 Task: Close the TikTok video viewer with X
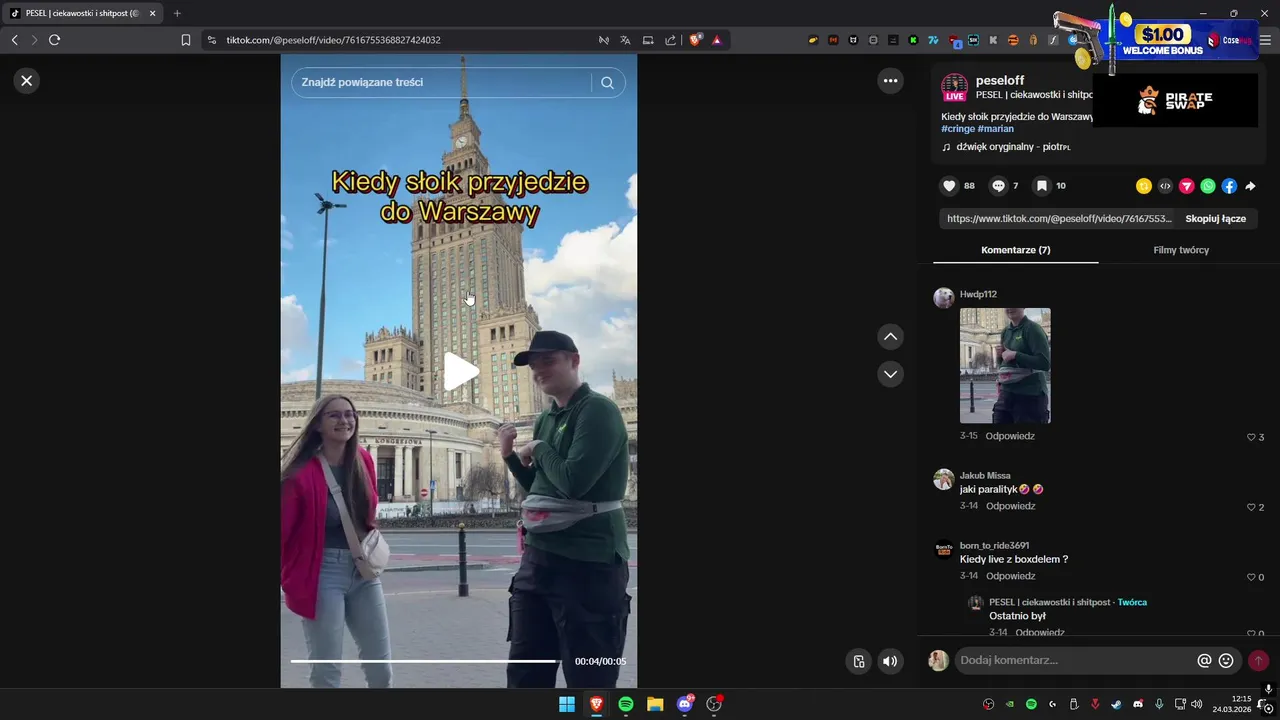(27, 81)
